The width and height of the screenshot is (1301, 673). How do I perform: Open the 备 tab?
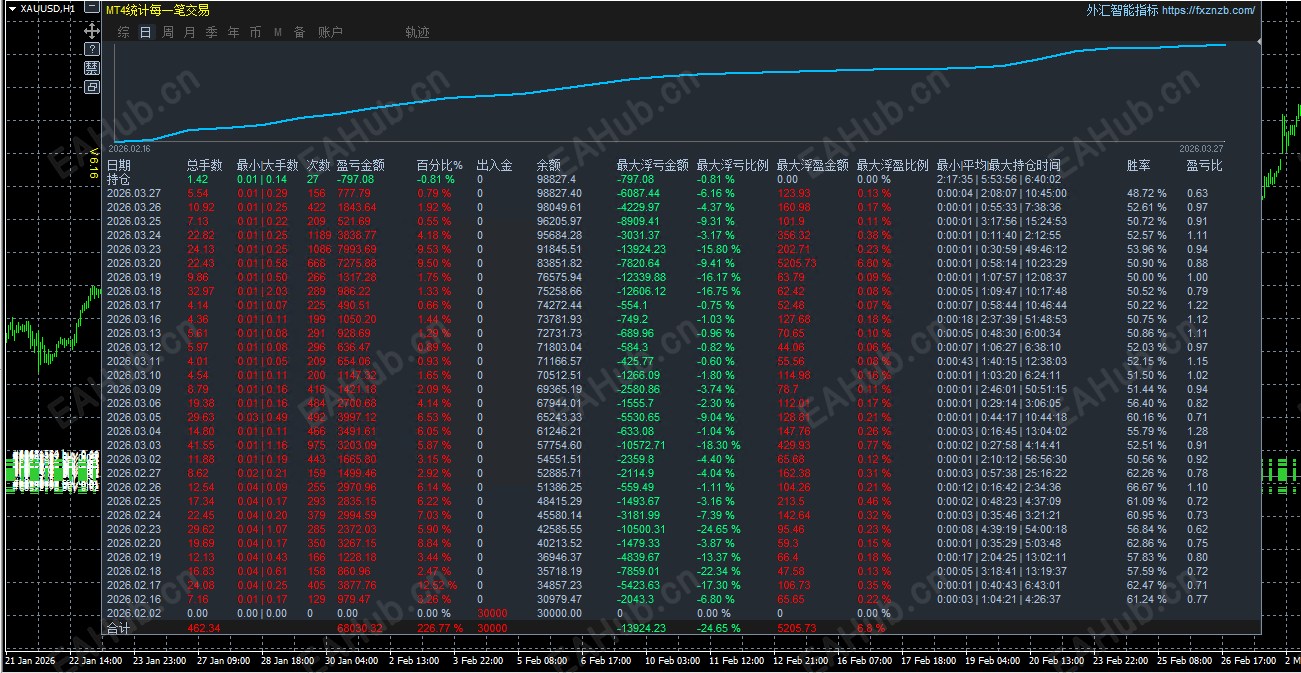tap(299, 32)
